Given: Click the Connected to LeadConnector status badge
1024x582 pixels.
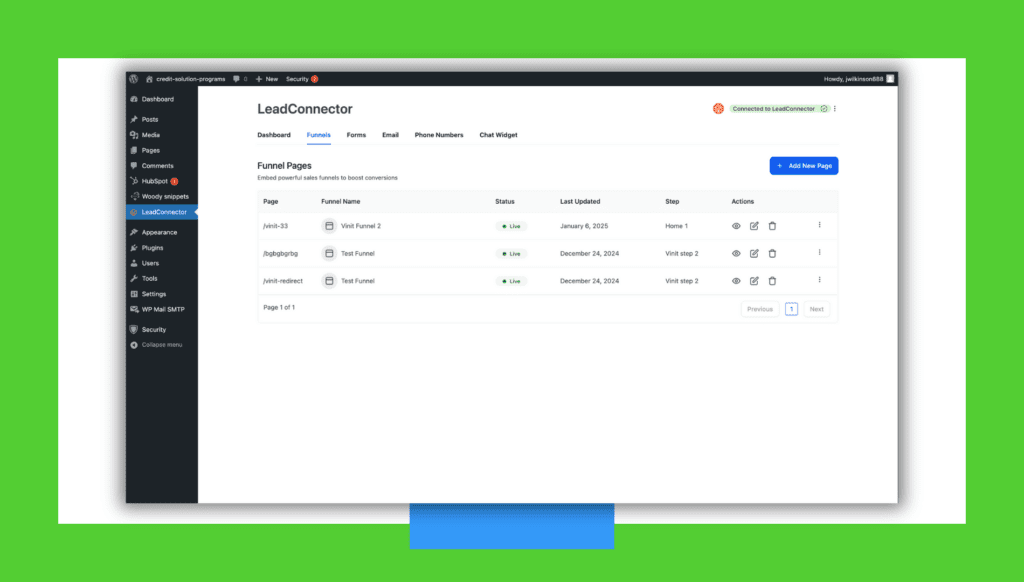Looking at the screenshot, I should 779,109.
